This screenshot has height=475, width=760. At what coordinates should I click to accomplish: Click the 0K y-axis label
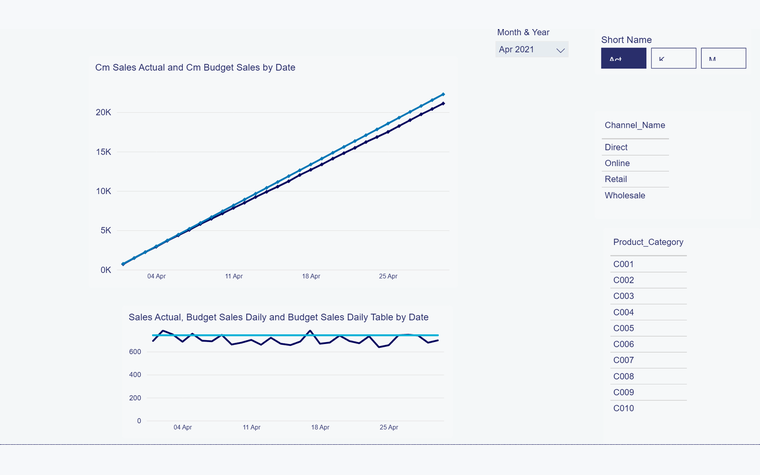106,270
